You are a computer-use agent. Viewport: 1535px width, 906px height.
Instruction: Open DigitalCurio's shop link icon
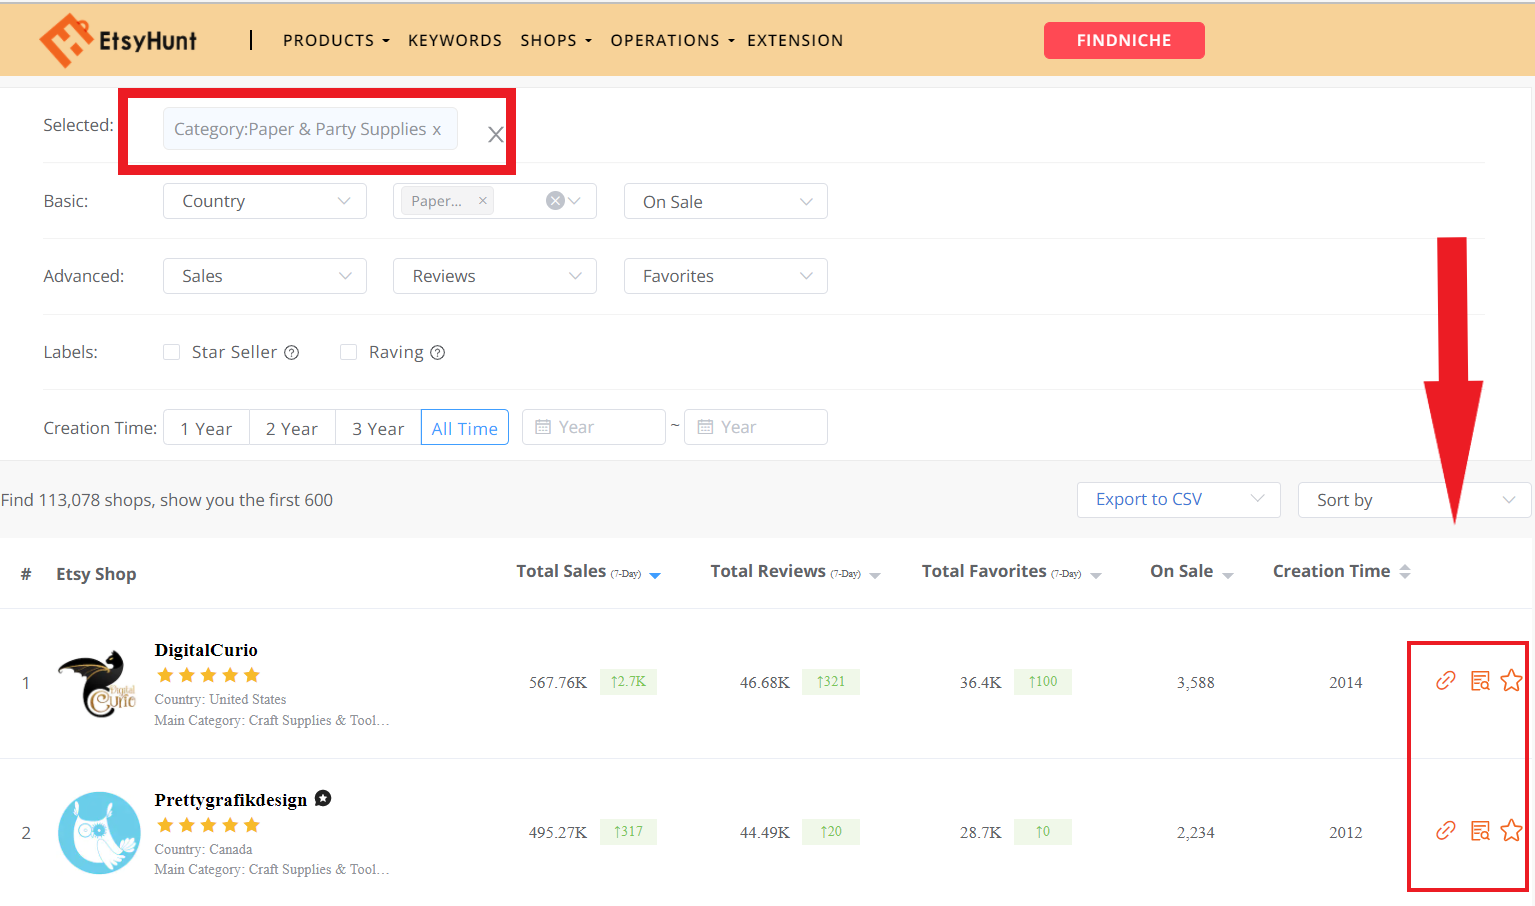coord(1445,681)
